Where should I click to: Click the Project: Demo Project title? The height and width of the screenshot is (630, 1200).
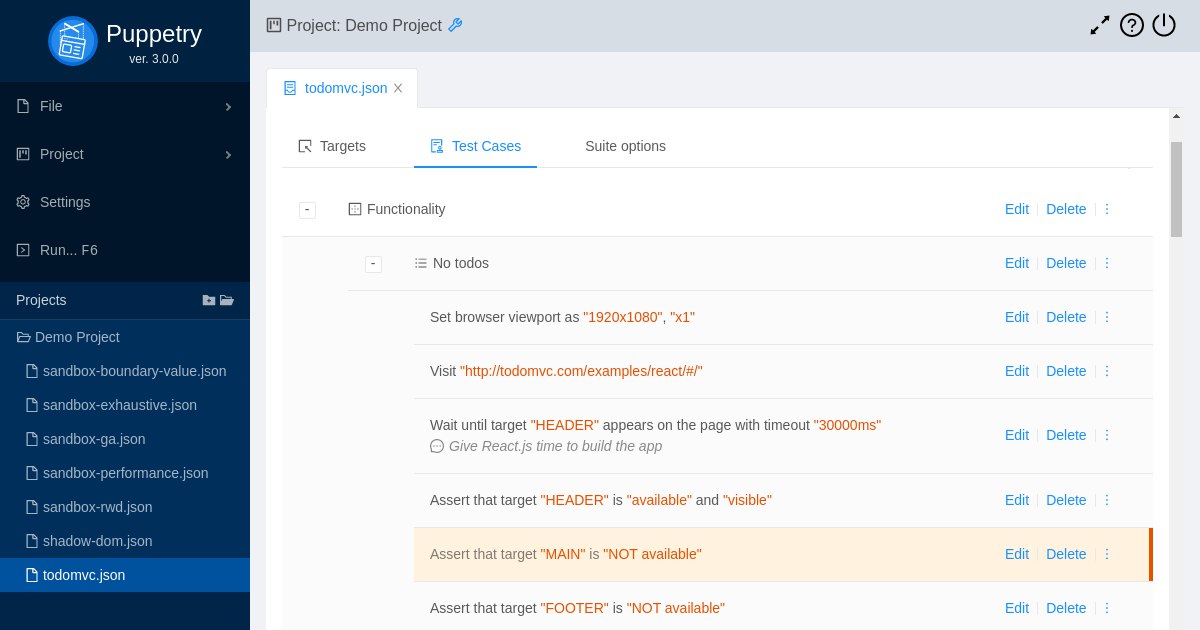[x=364, y=25]
